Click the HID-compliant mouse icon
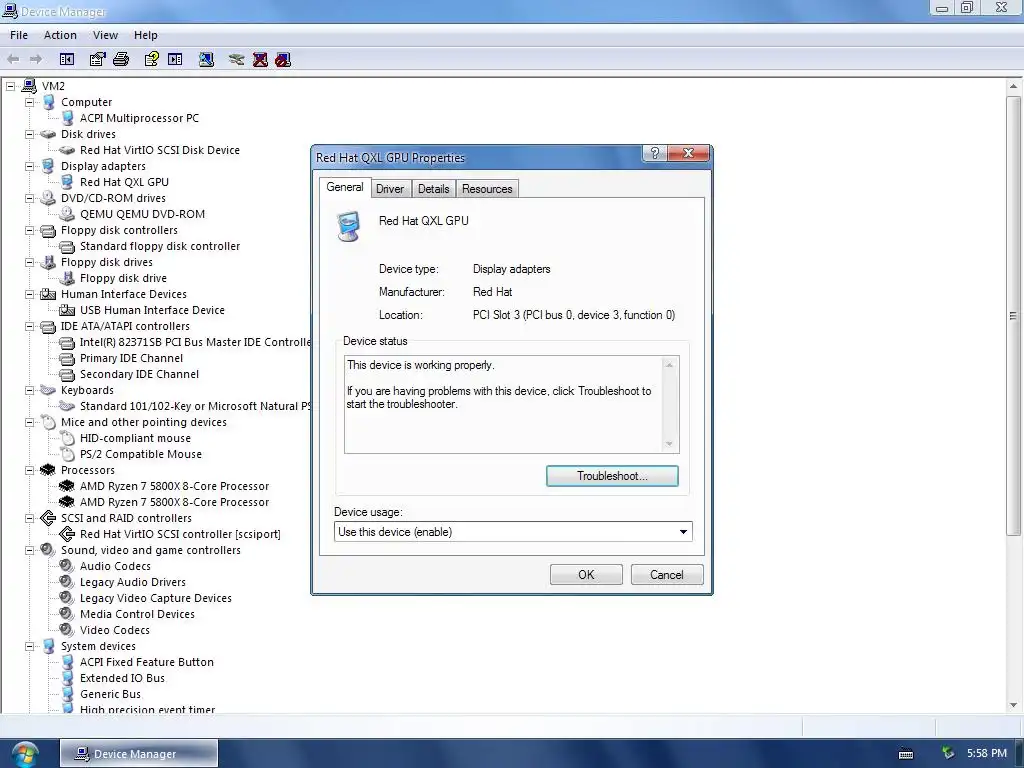The width and height of the screenshot is (1024, 768). point(67,438)
